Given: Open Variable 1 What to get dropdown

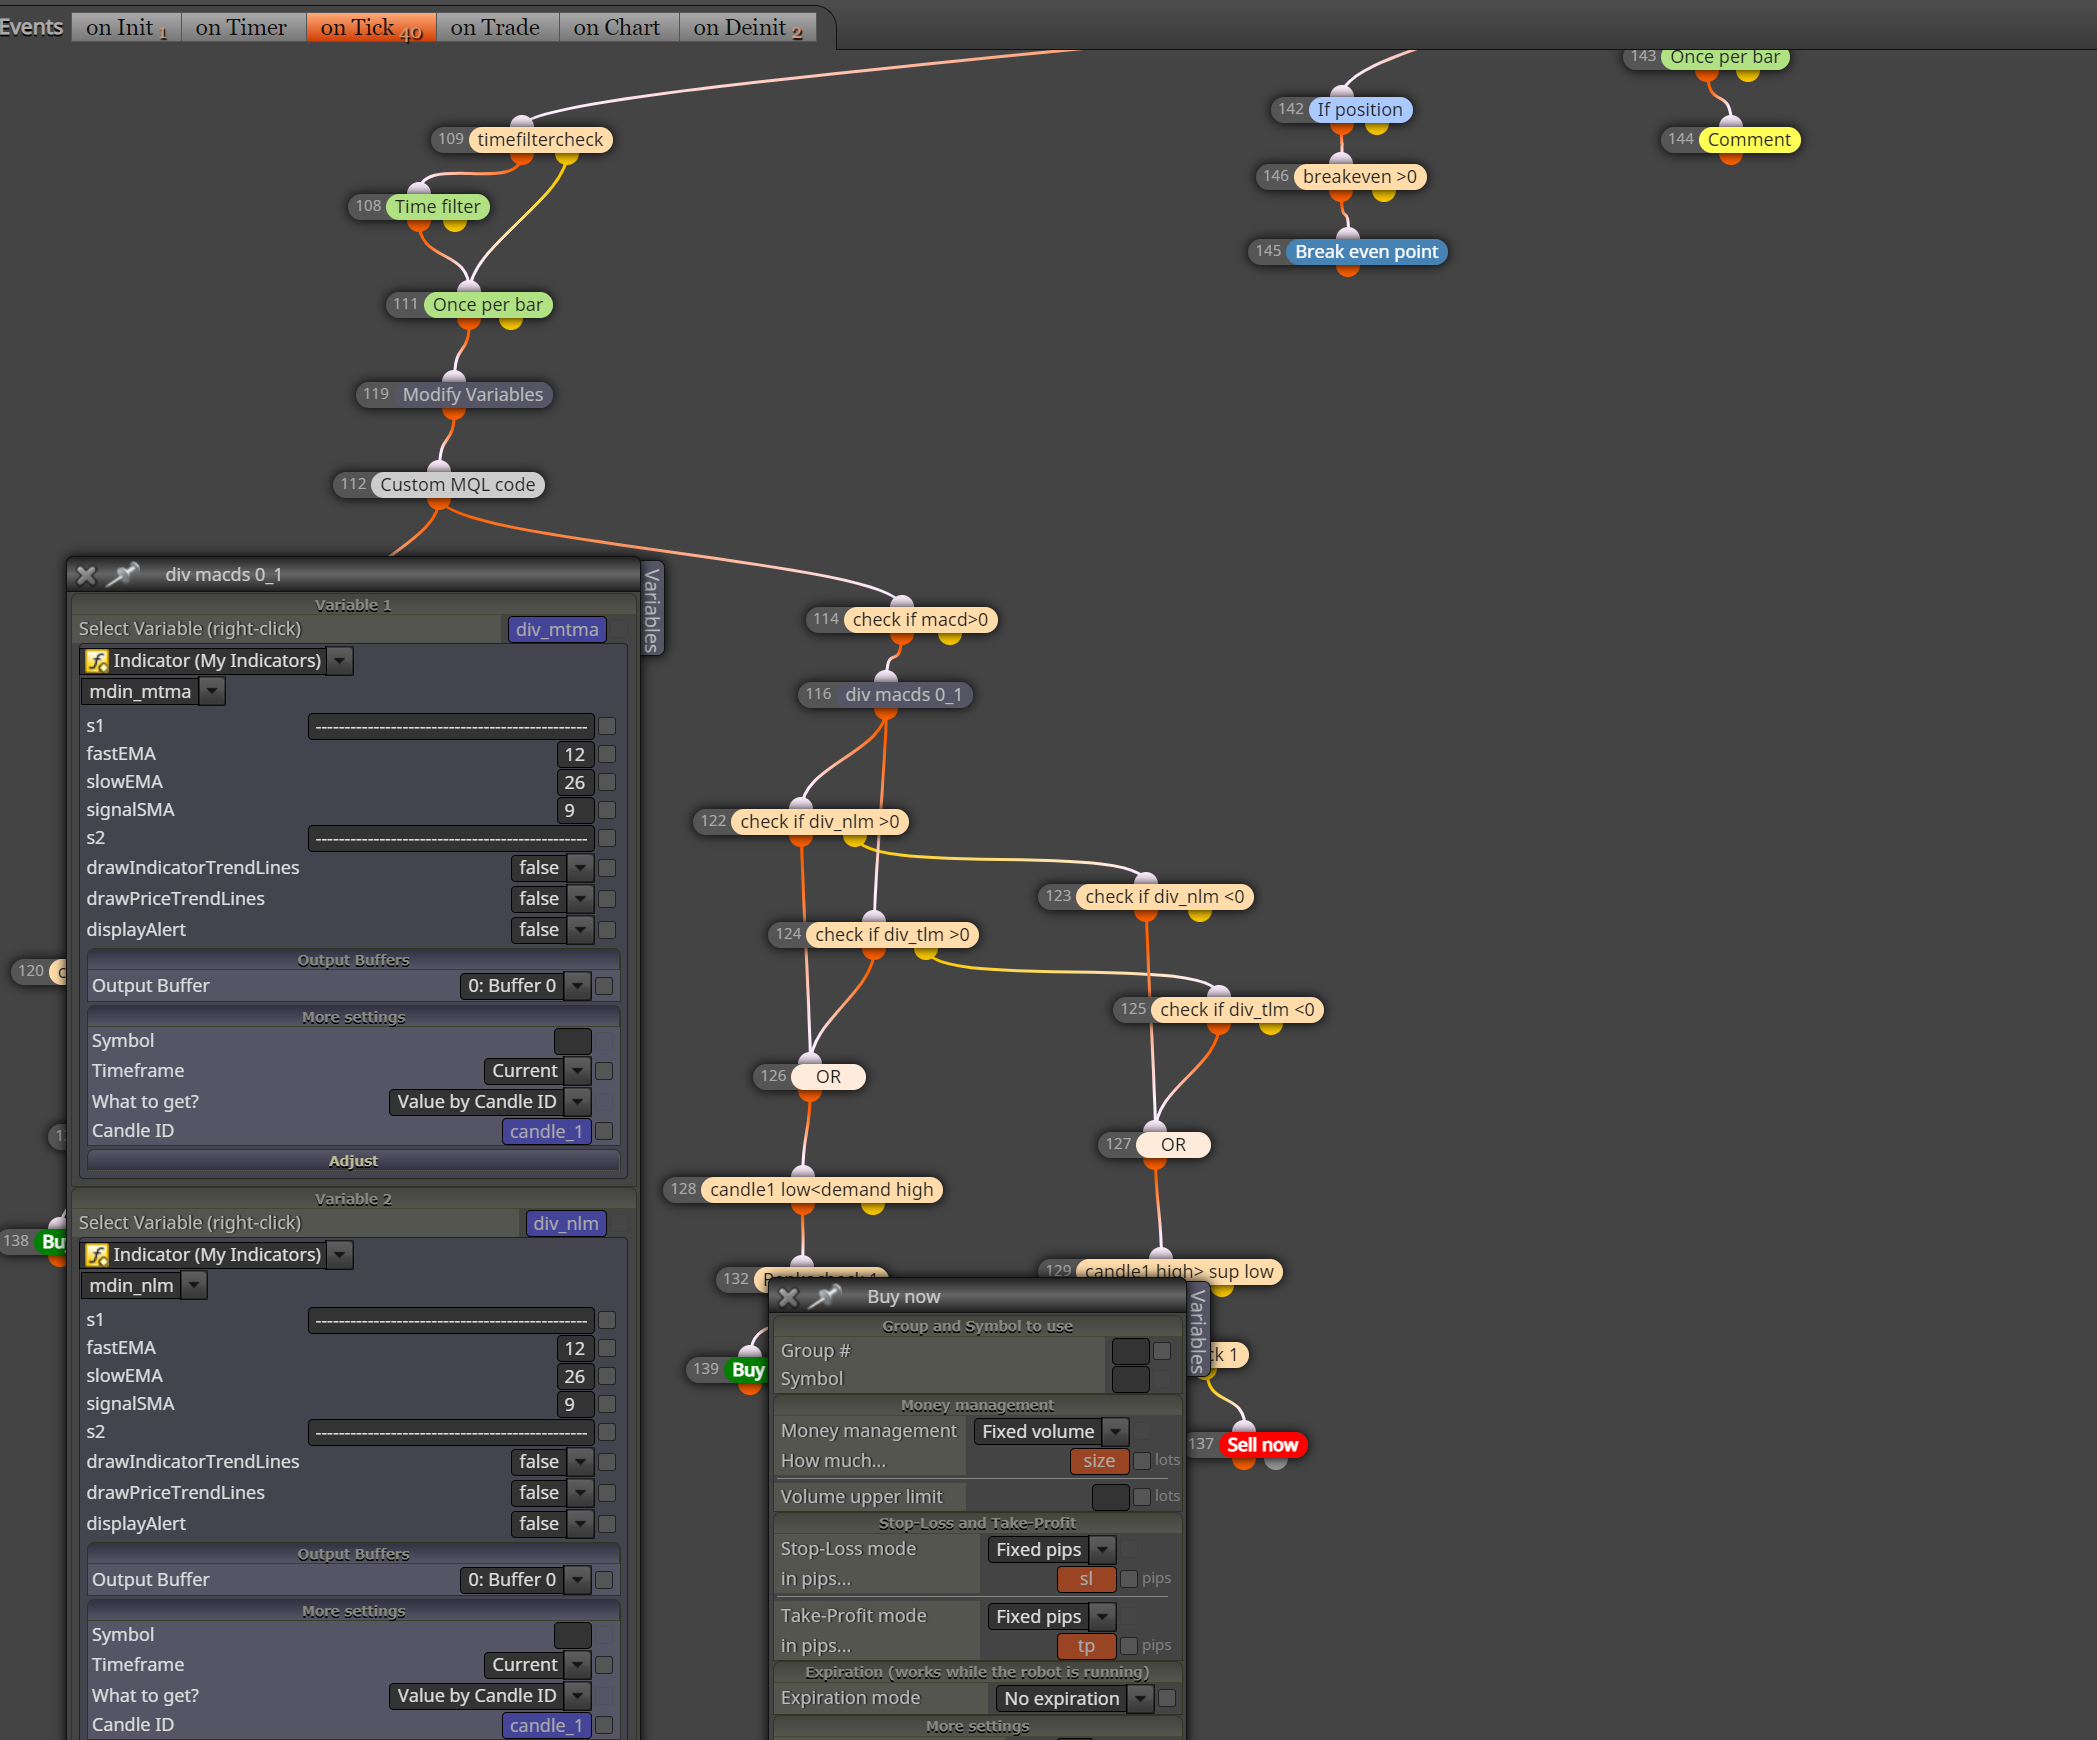Looking at the screenshot, I should (x=577, y=1102).
